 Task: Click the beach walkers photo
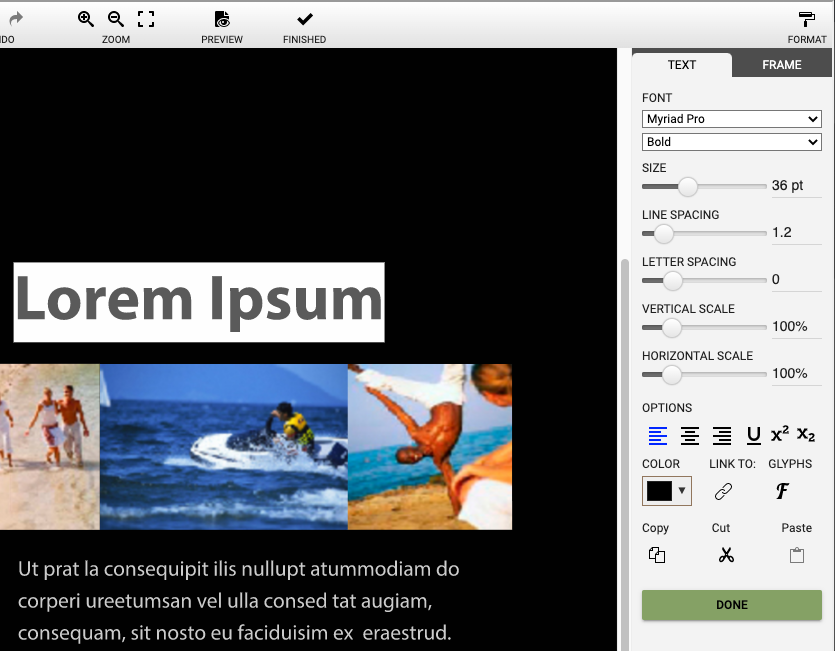tap(50, 447)
